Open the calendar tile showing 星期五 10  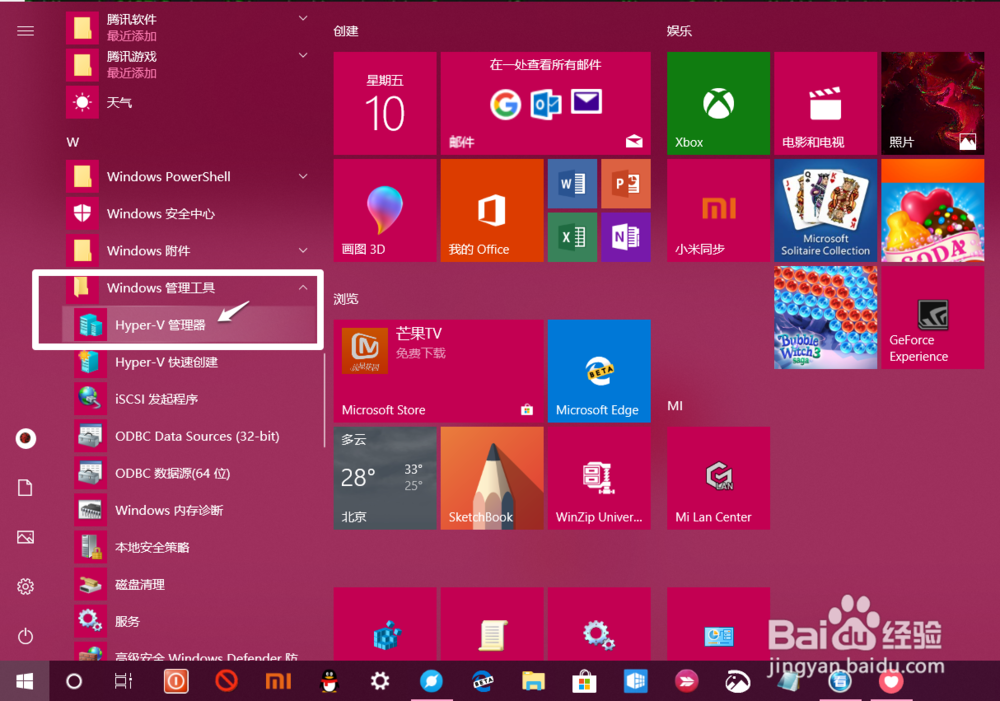pos(385,103)
